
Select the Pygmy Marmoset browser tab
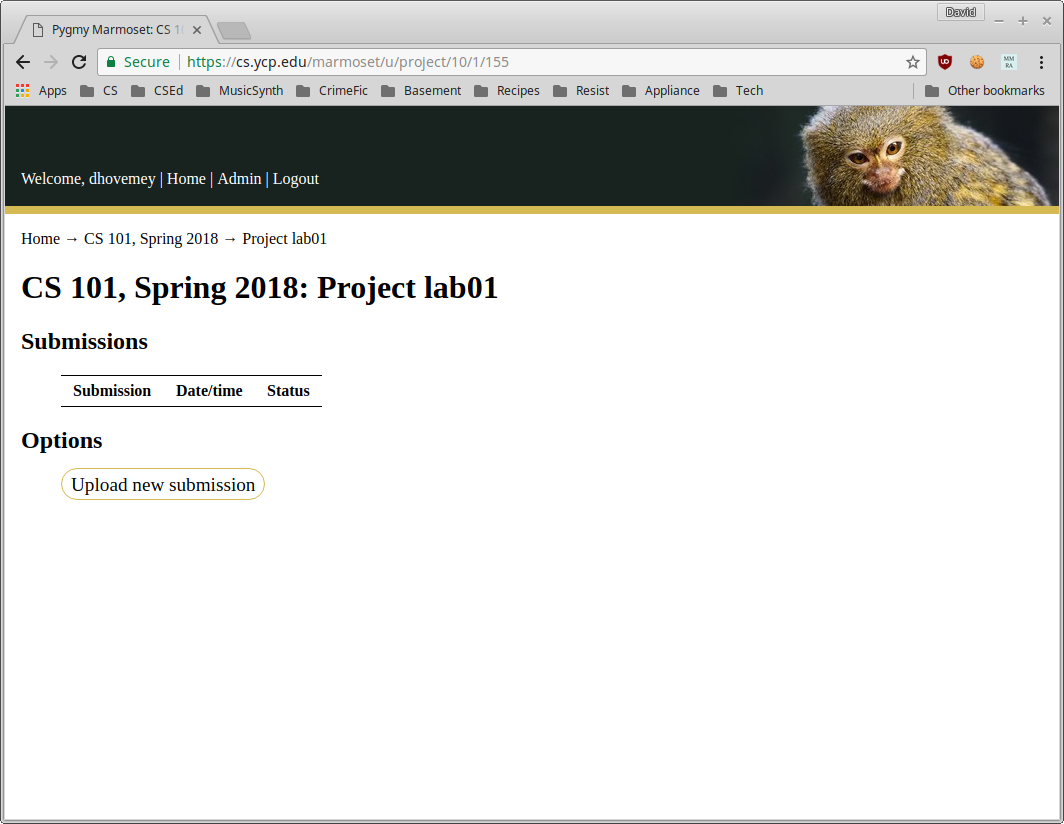112,30
